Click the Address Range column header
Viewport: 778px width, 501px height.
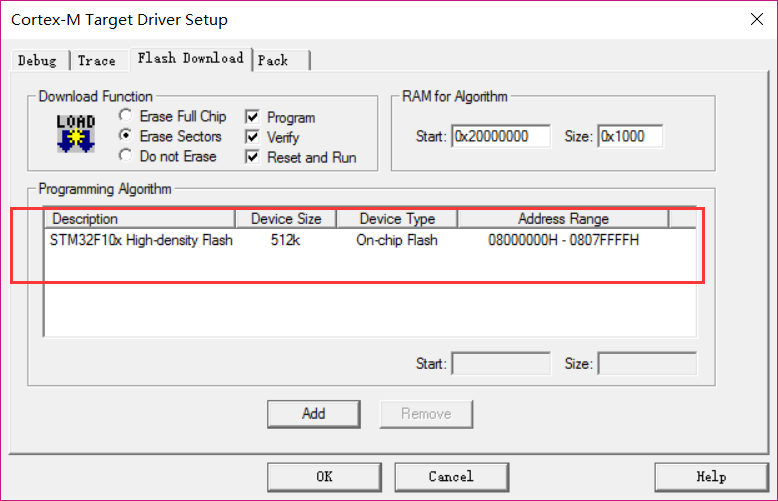tap(563, 219)
